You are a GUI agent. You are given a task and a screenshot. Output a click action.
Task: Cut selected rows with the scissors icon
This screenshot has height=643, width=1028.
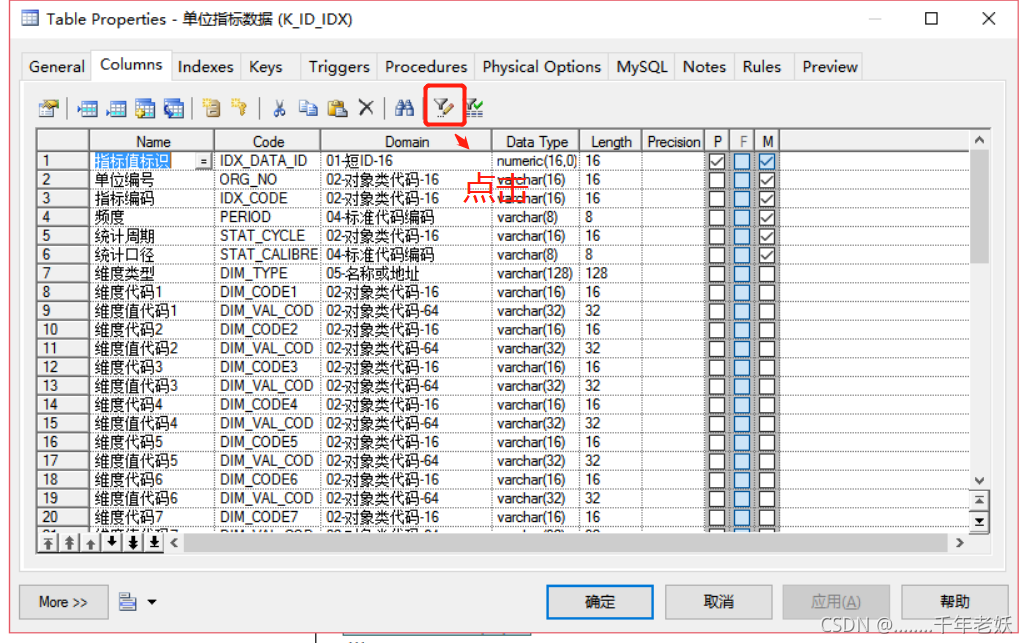coord(279,107)
